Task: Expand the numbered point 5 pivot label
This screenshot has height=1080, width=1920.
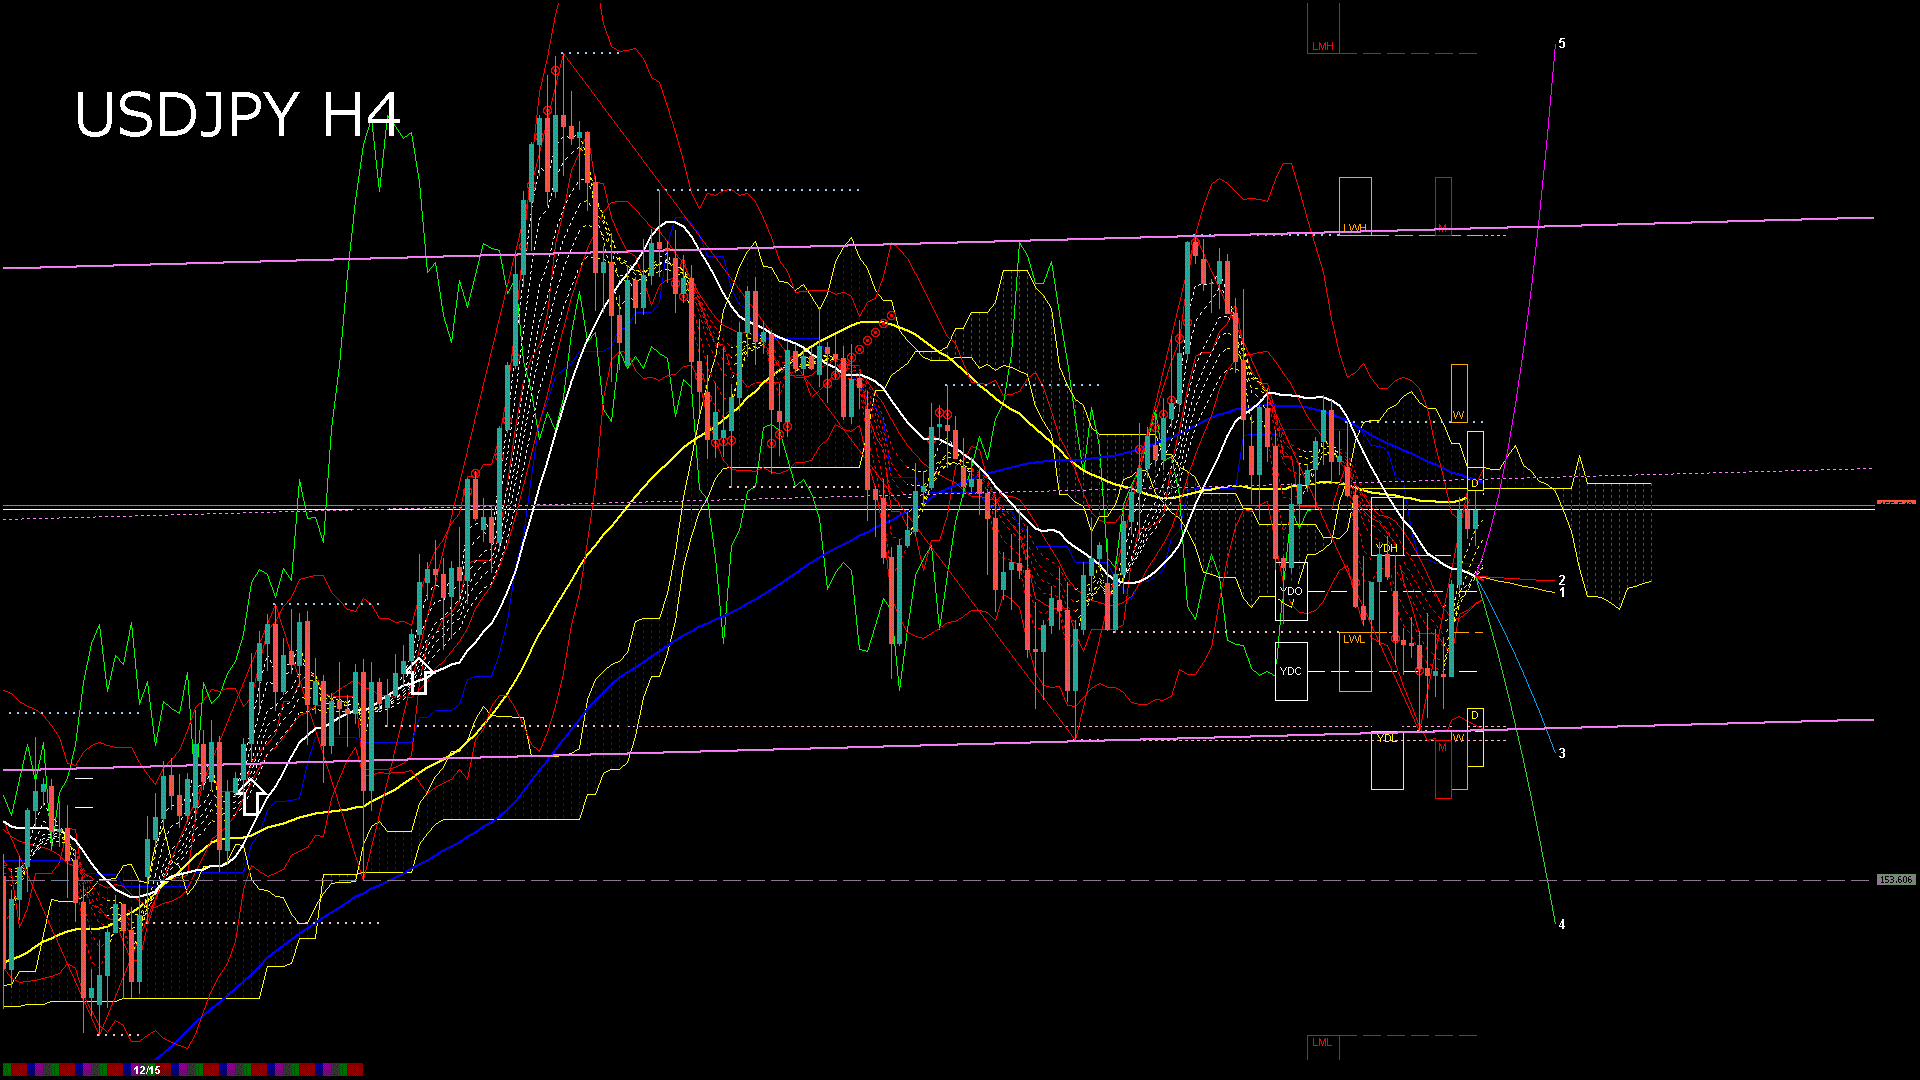Action: point(1563,43)
